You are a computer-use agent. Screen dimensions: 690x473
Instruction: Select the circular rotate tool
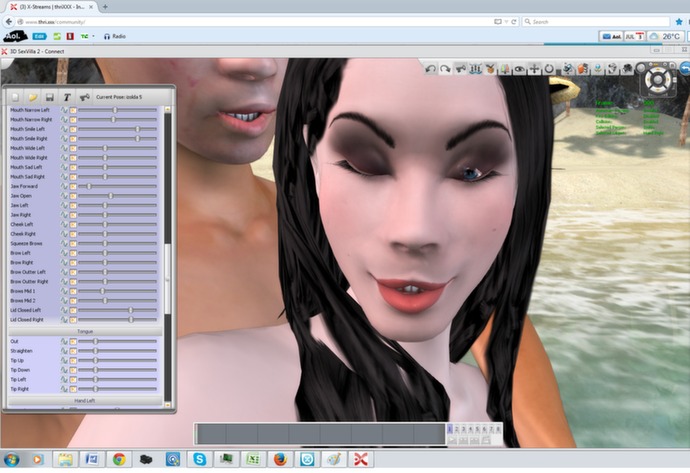click(549, 69)
